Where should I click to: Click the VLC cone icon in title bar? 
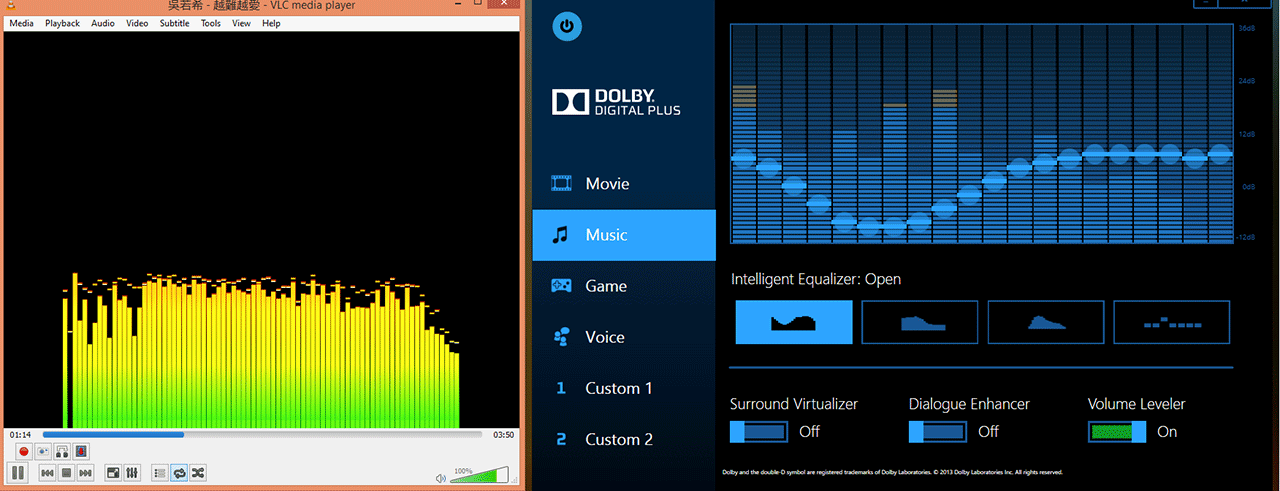(x=11, y=7)
